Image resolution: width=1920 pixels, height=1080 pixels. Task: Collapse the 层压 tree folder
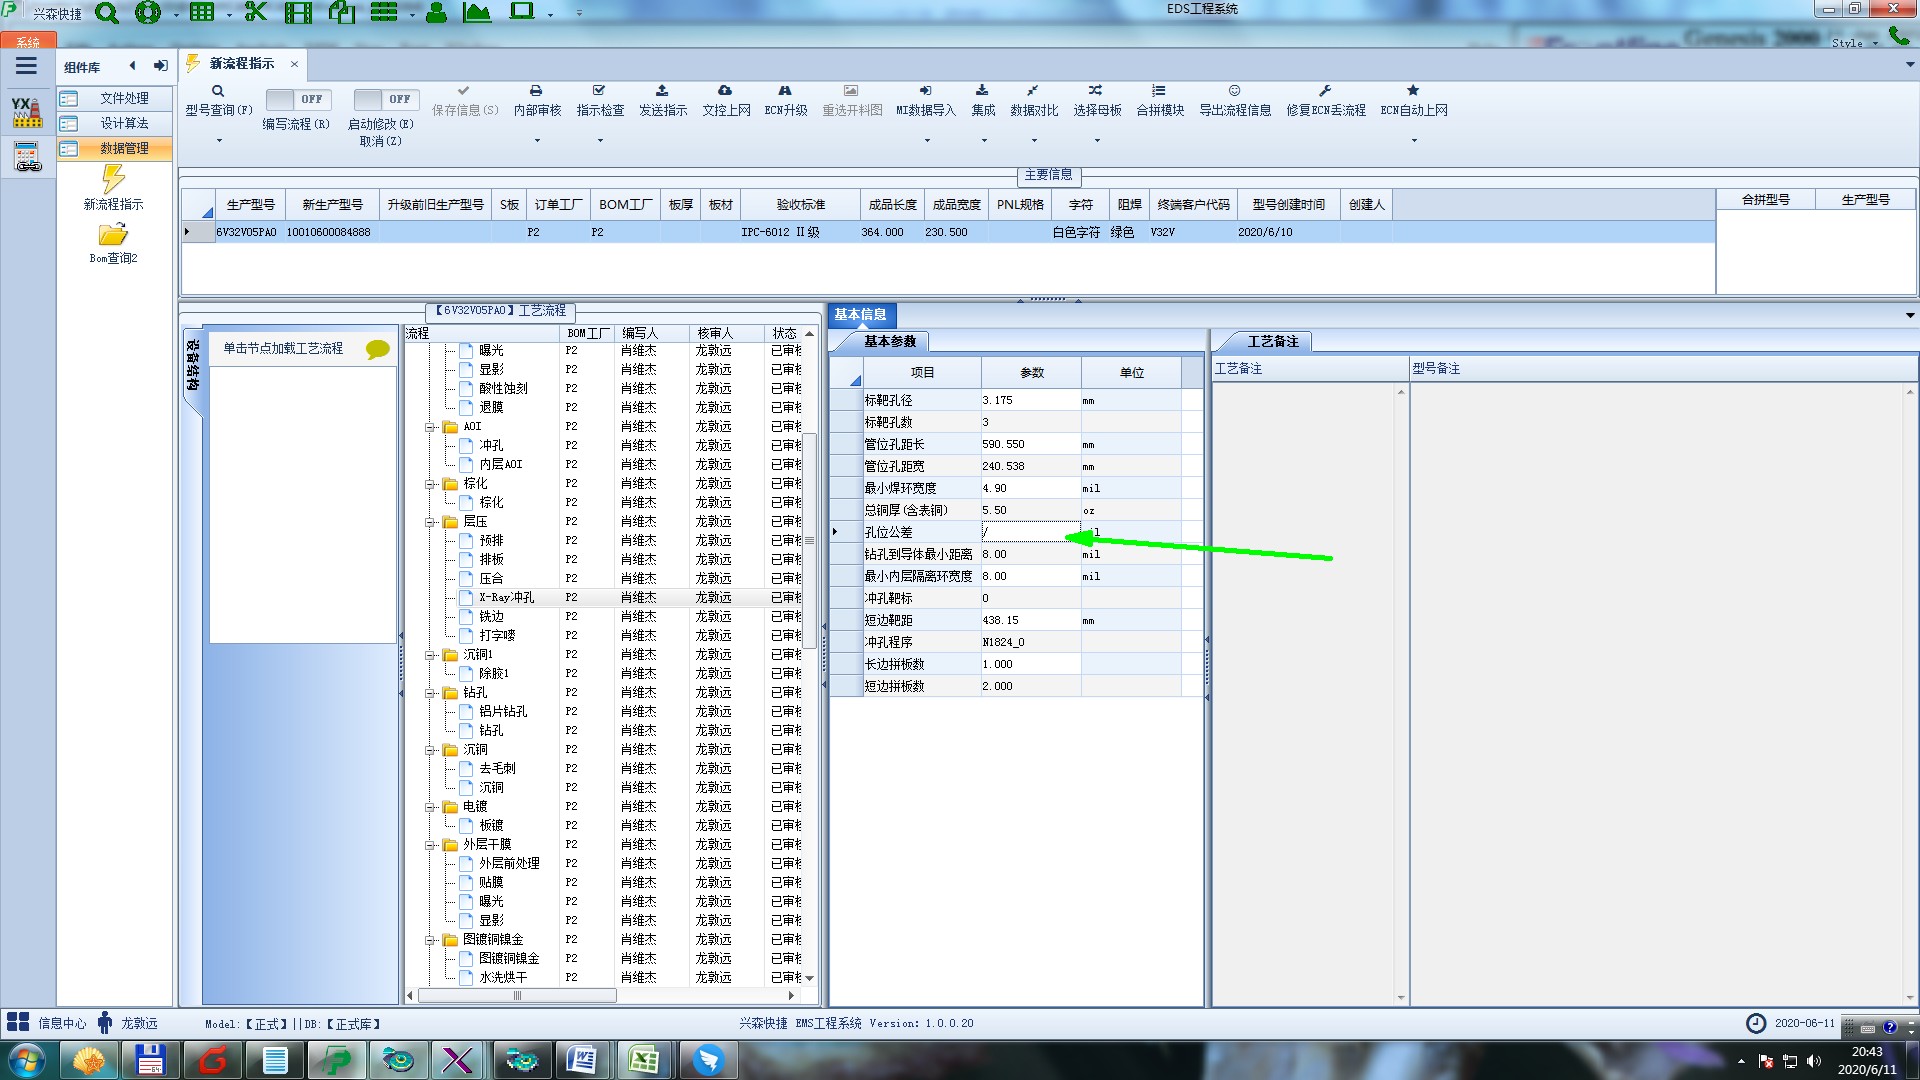431,522
